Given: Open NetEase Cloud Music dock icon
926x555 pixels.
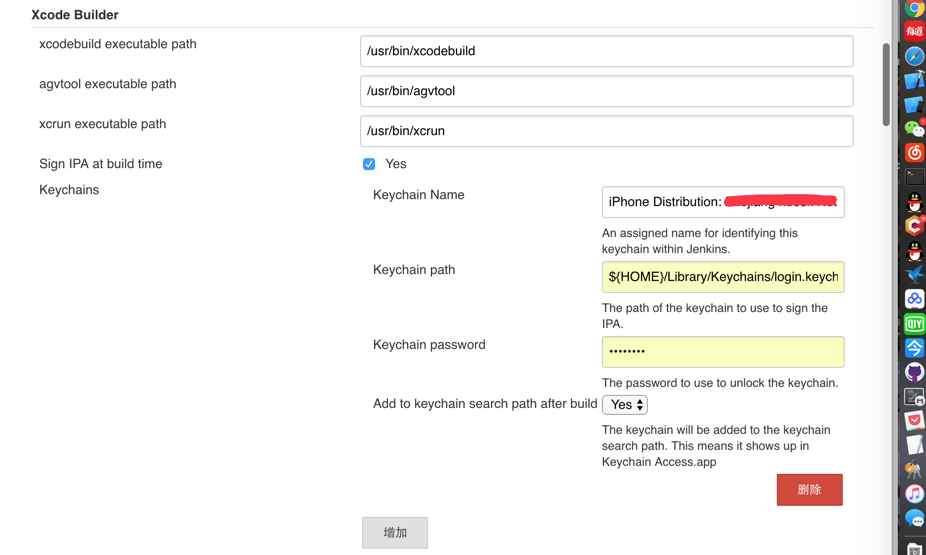Looking at the screenshot, I should click(914, 153).
